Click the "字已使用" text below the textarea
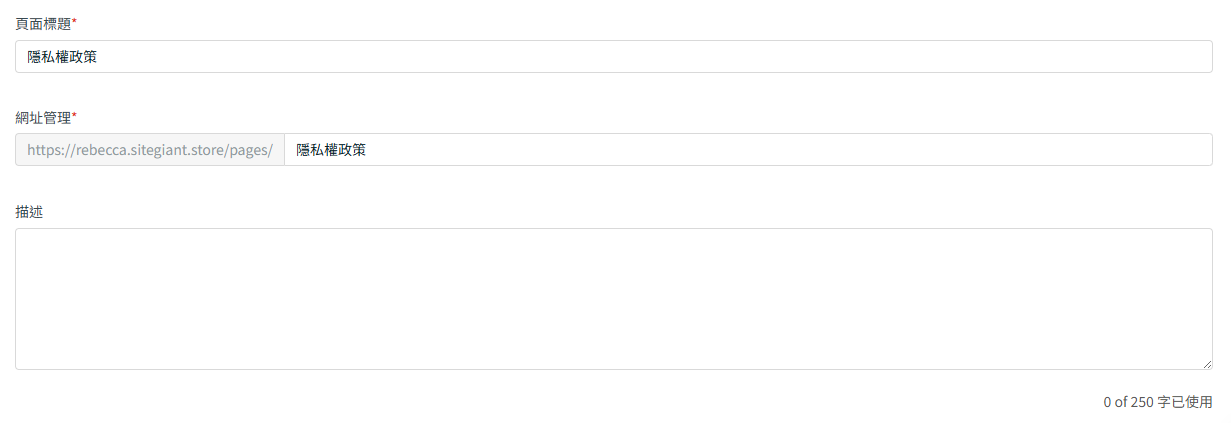Screen dimensions: 1231x423 click(1185, 402)
